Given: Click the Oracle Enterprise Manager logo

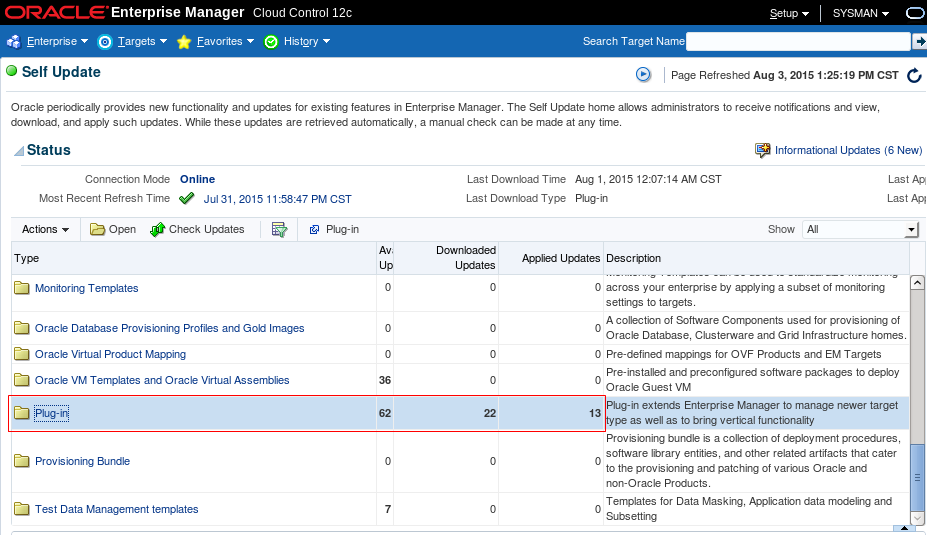Looking at the screenshot, I should (124, 12).
